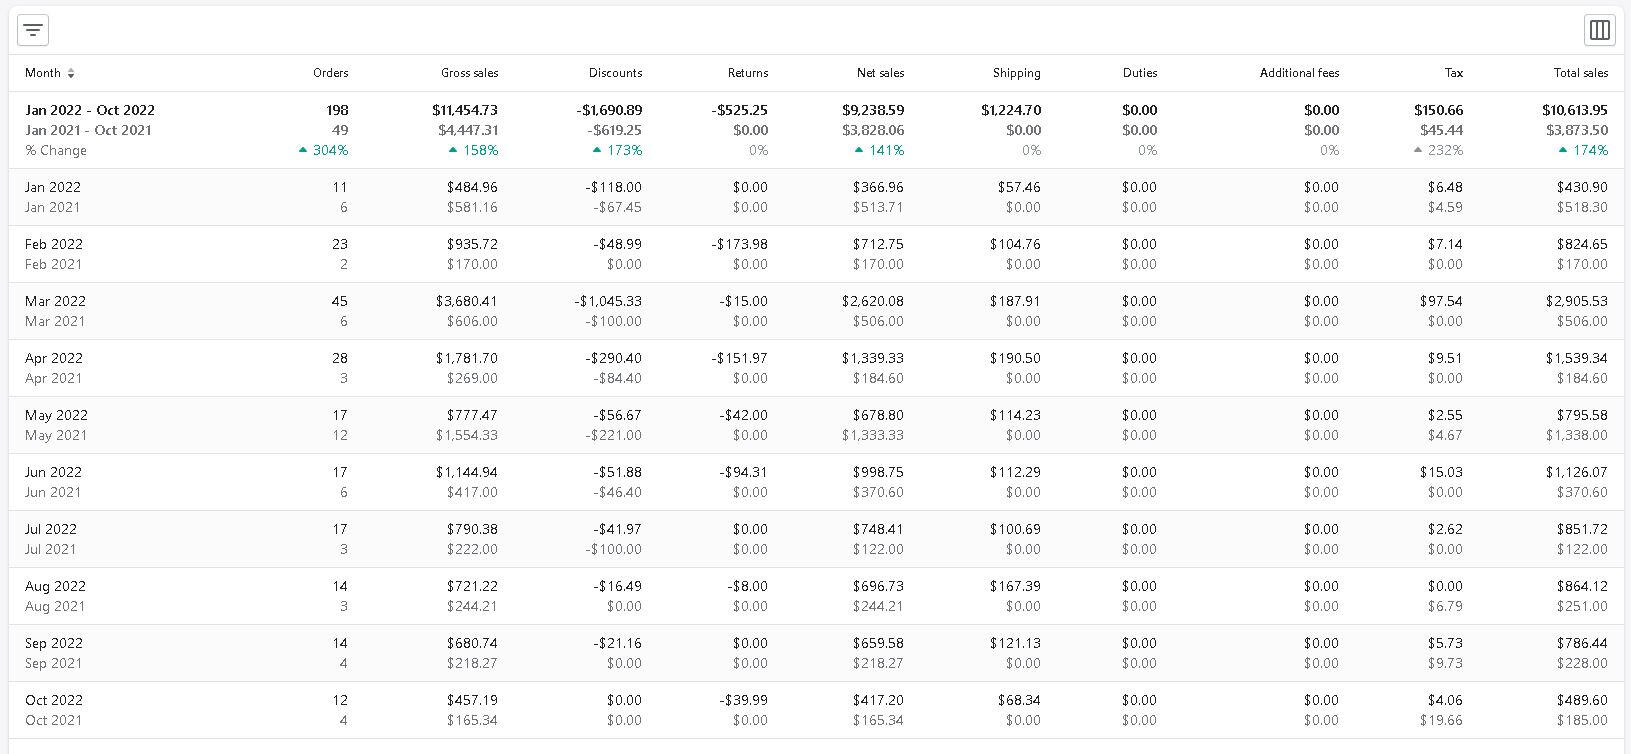
Task: Select the Feb 2022 row label
Action: [54, 244]
